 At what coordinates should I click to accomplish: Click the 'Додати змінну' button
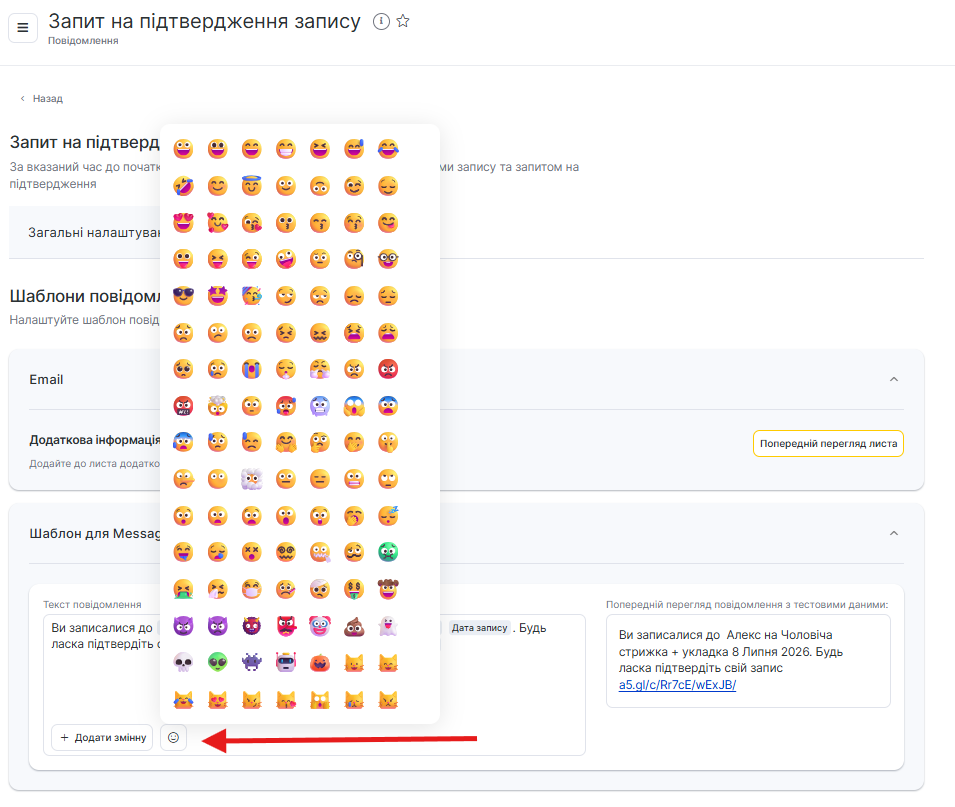(102, 738)
